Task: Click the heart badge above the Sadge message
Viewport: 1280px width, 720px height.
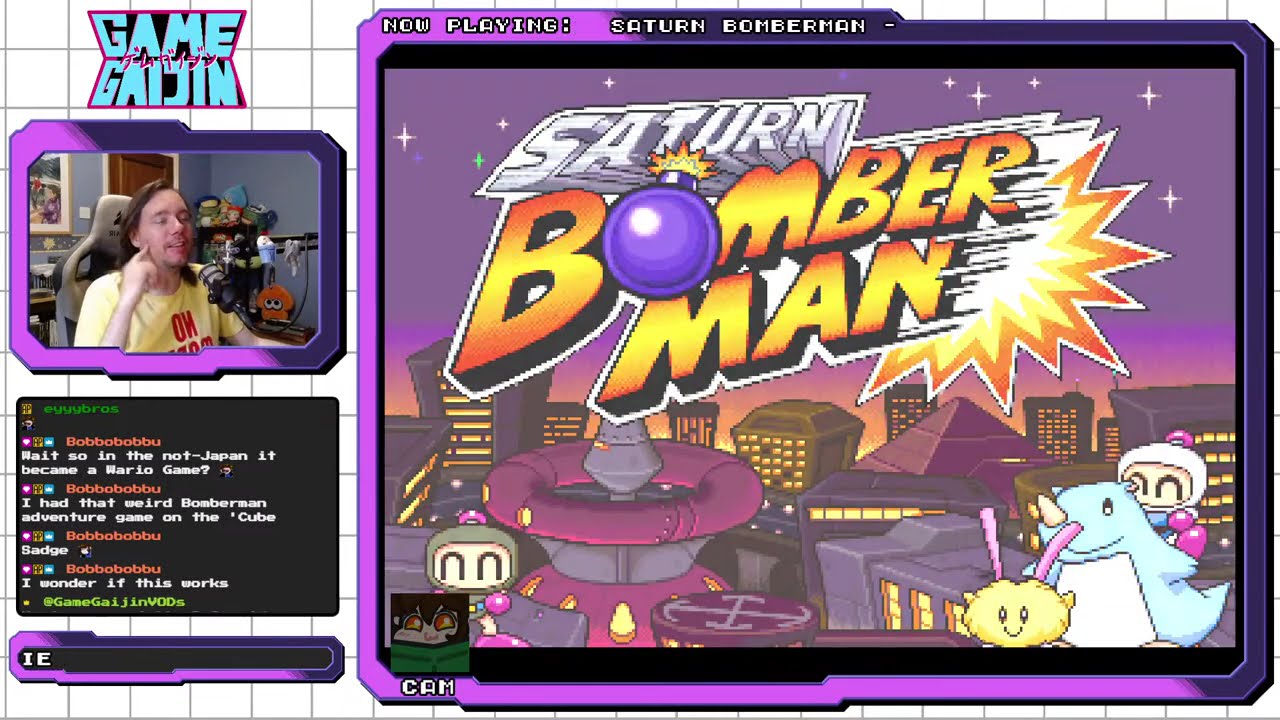Action: pos(27,536)
